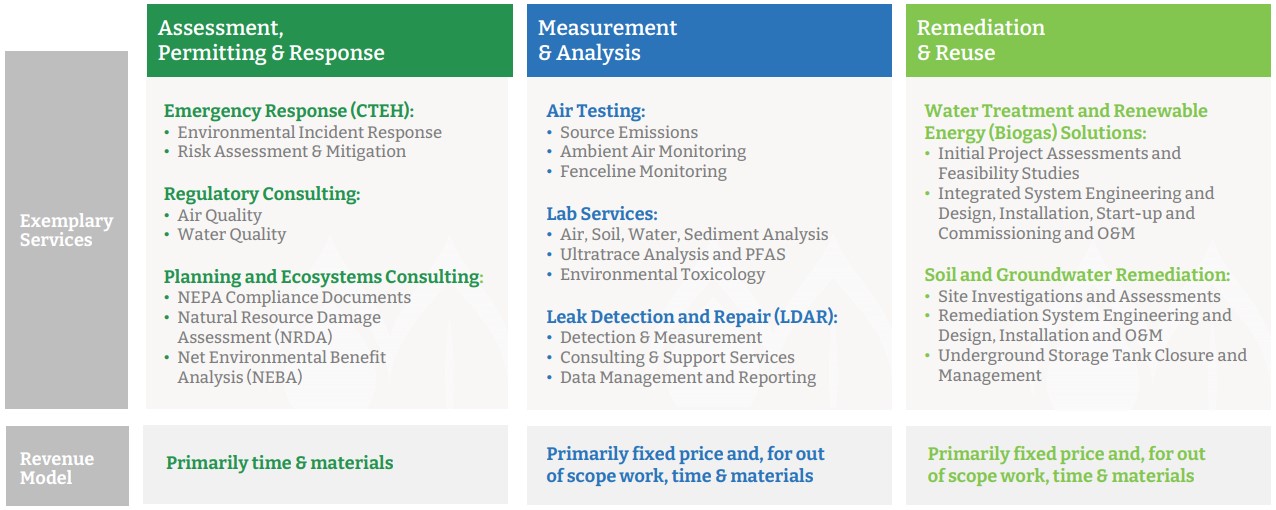Click the Regulatory Consulting heading
This screenshot has height=510, width=1276.
click(x=261, y=194)
